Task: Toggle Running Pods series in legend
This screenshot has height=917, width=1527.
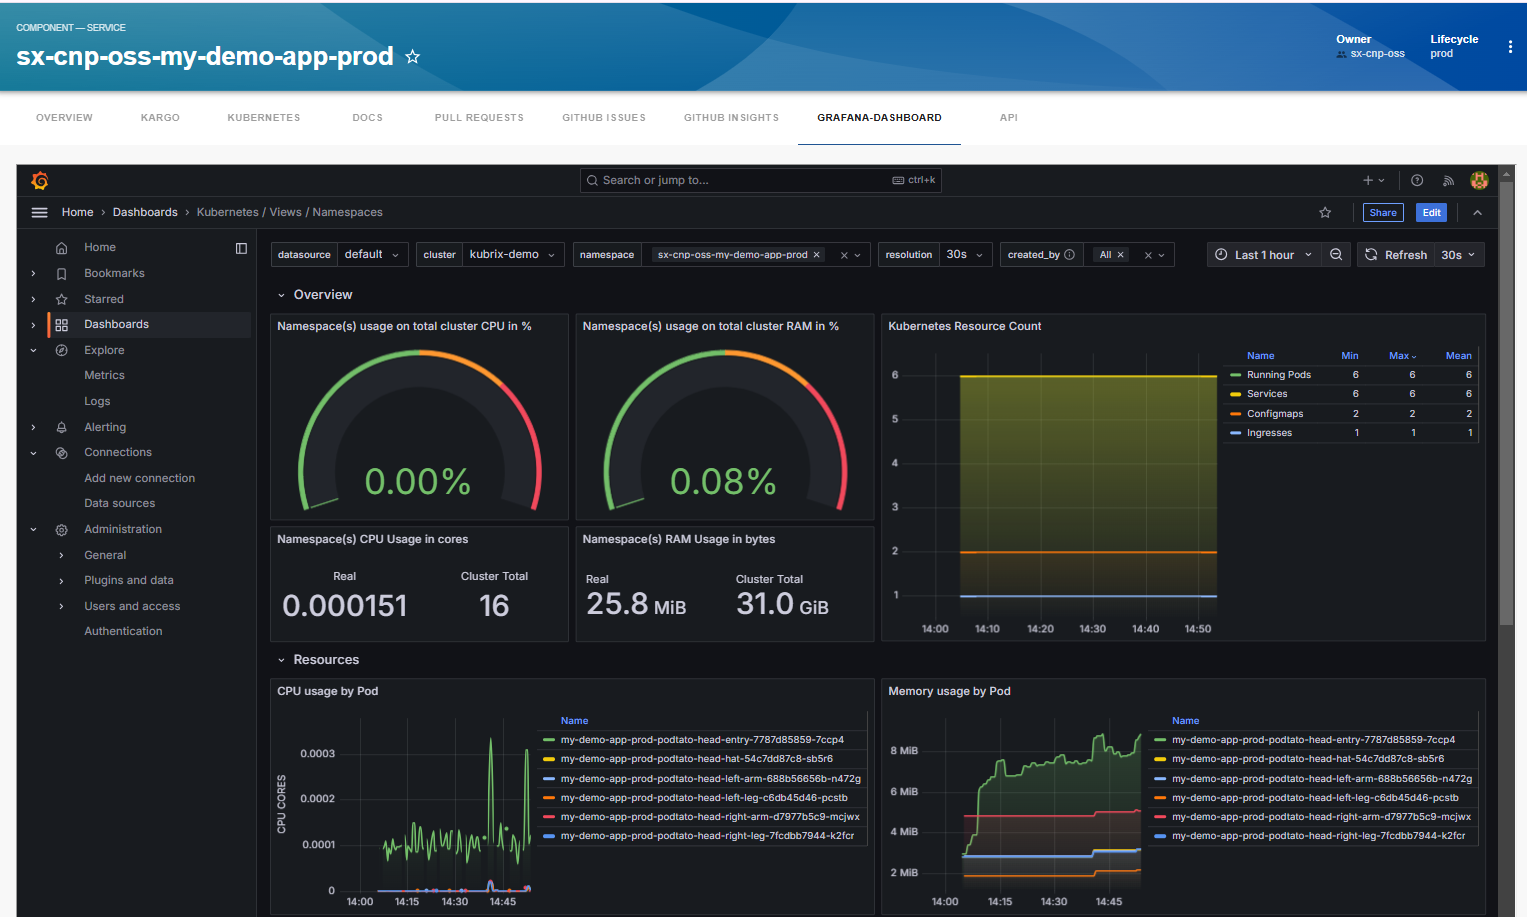Action: [x=1278, y=375]
